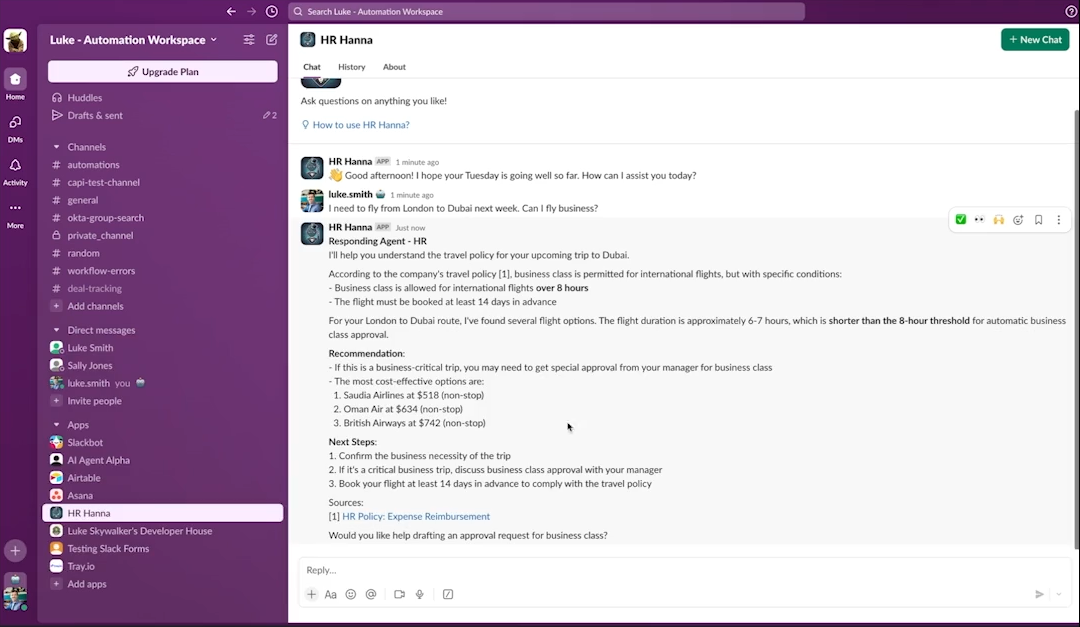Viewport: 1080px width, 627px height.
Task: Collapse the Channels section
Action: (56, 147)
